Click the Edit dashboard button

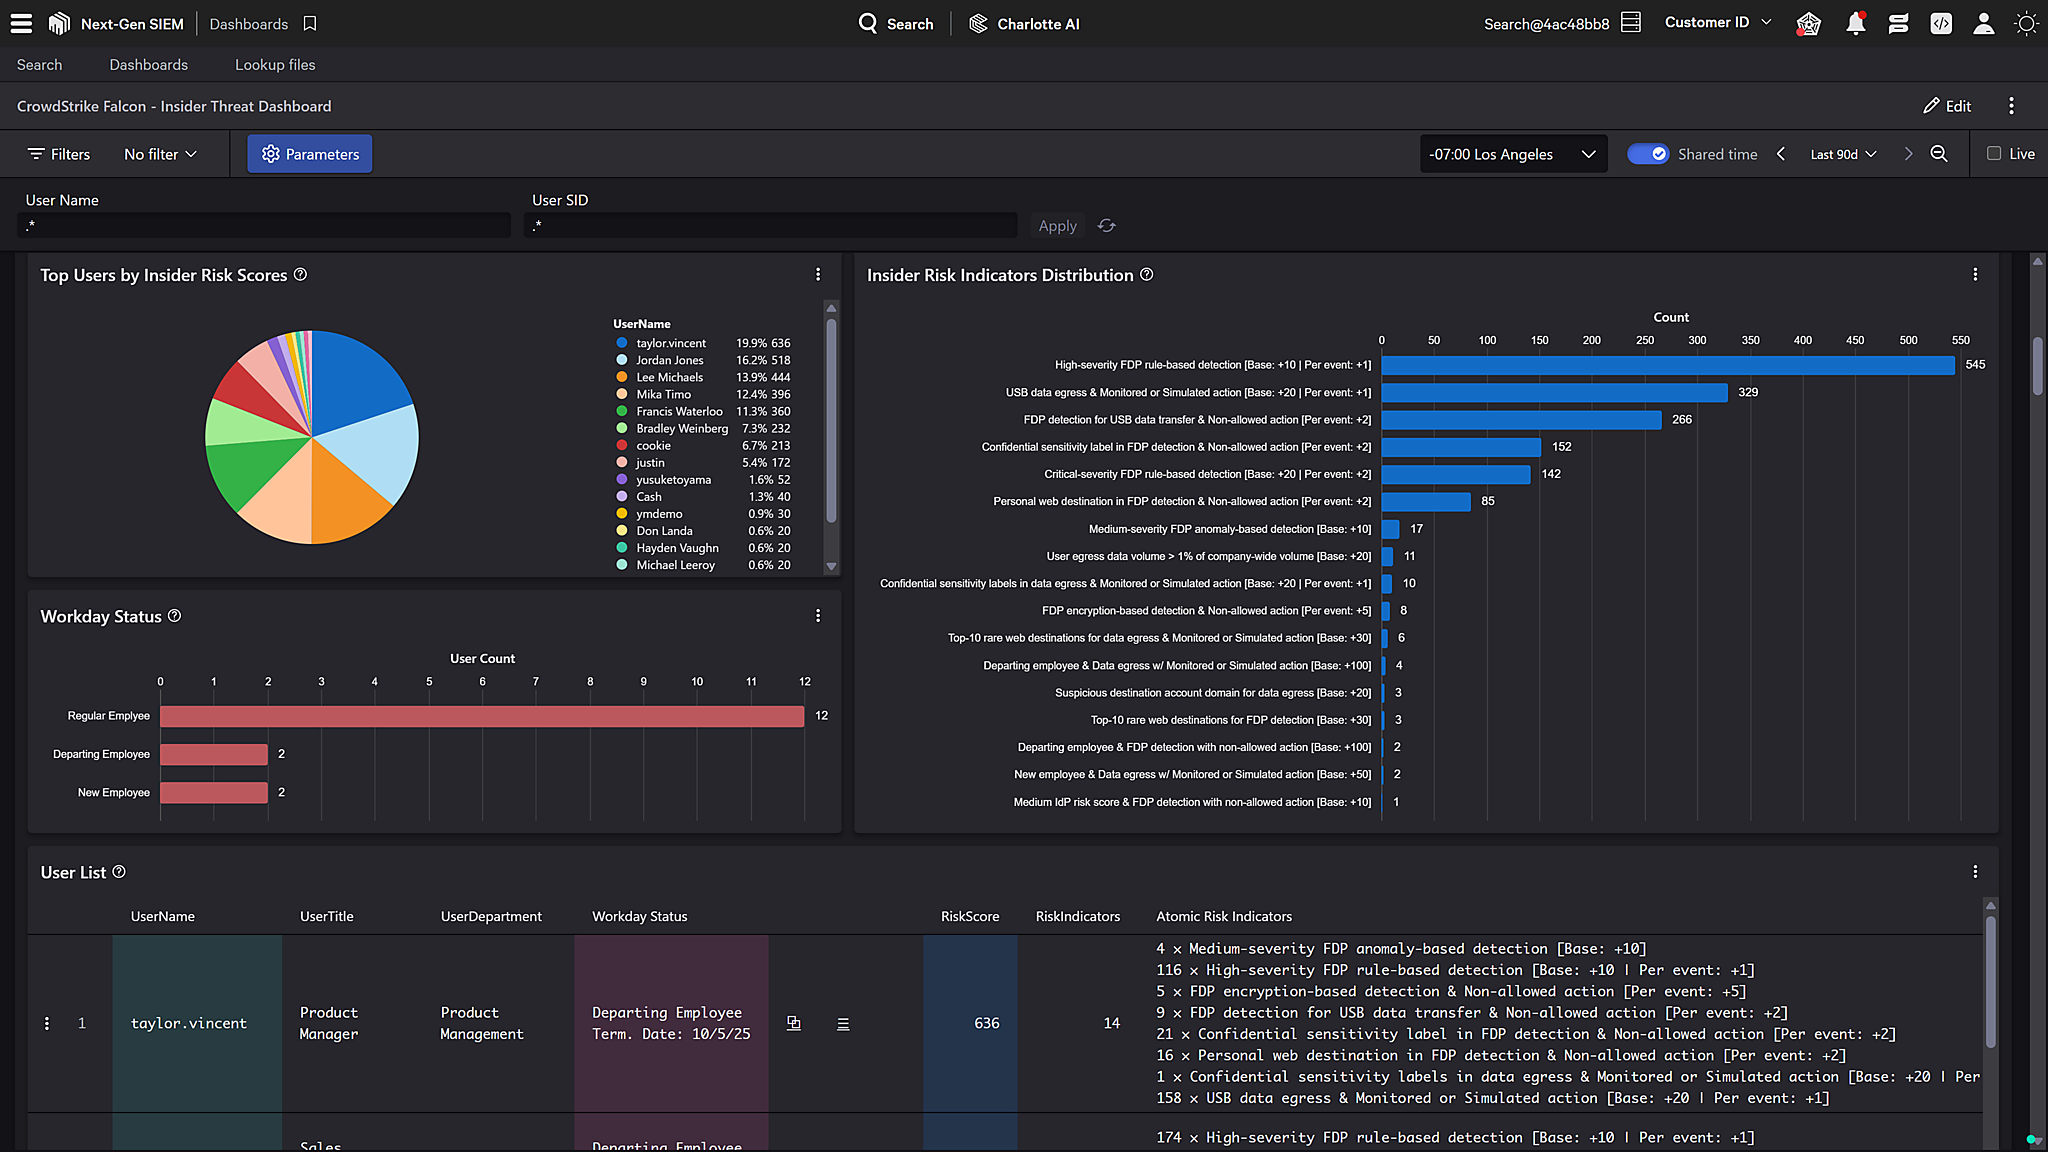1947,106
